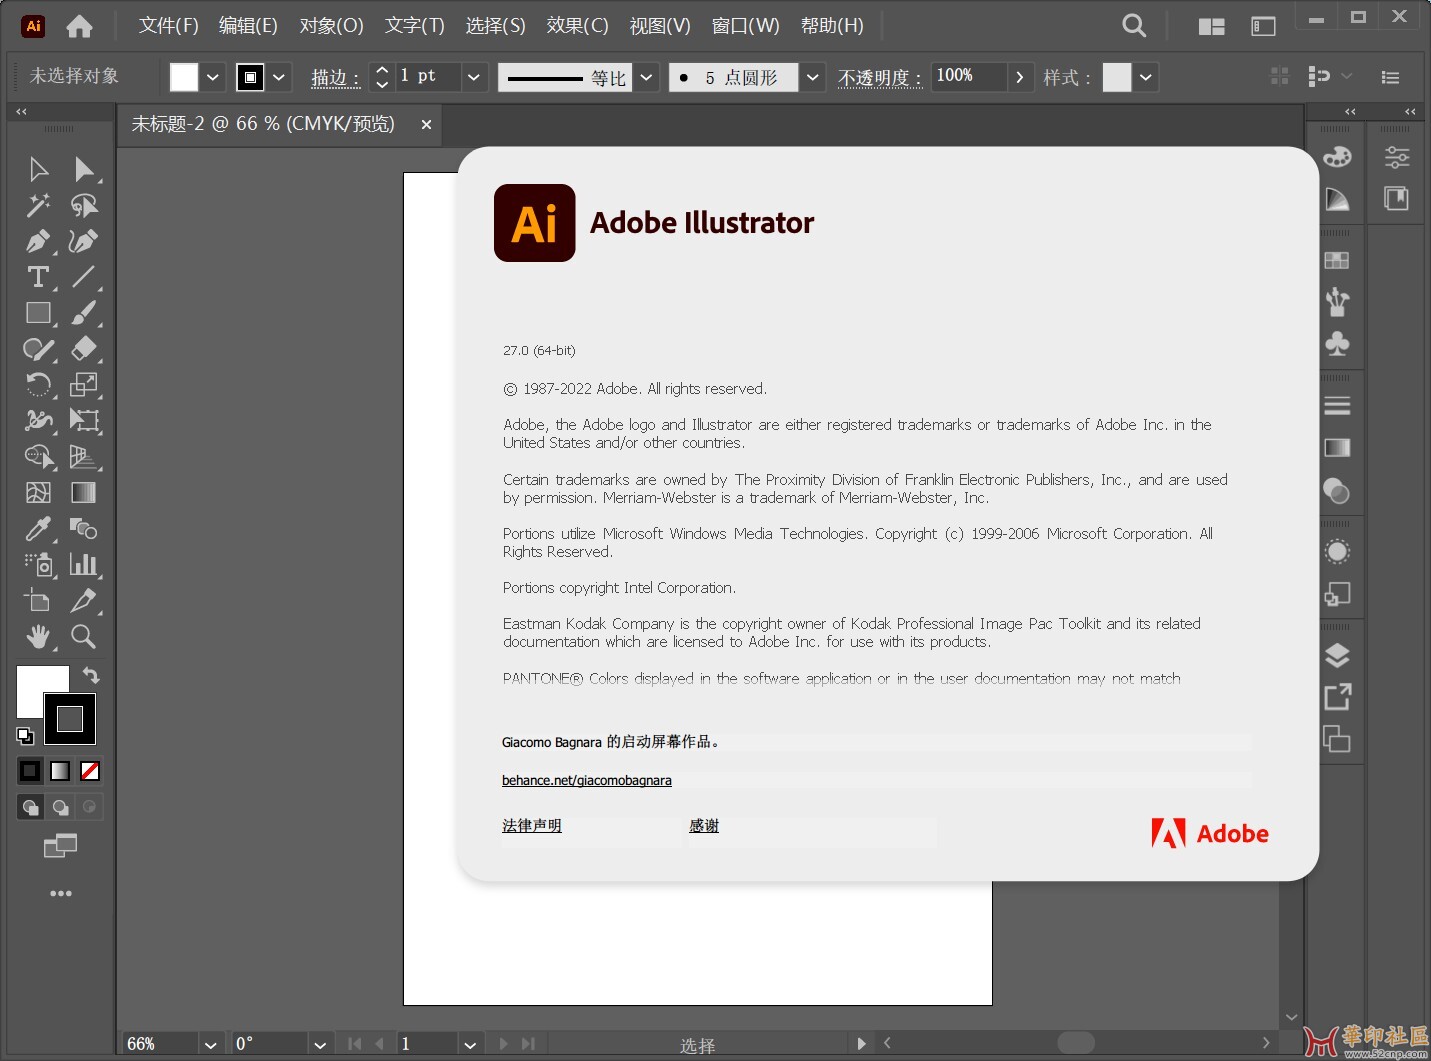Open zoom level dropdown at 66%
The height and width of the screenshot is (1061, 1431).
click(x=210, y=1044)
